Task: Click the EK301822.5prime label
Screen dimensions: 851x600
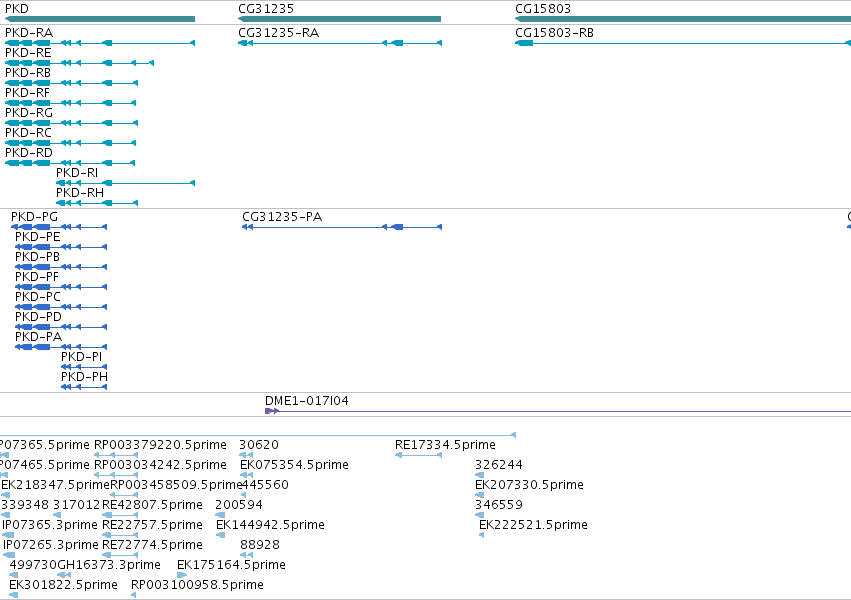Action: coord(63,585)
